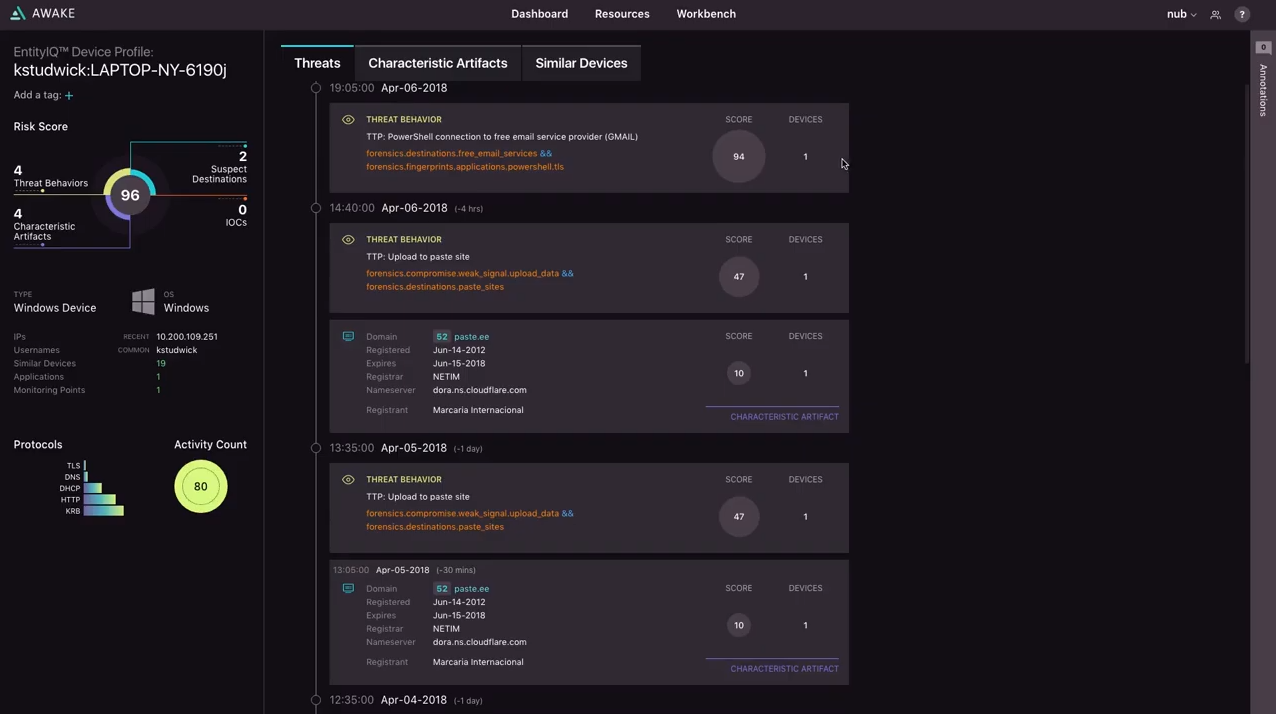Open the user accounts icon
The width and height of the screenshot is (1276, 714).
1215,15
